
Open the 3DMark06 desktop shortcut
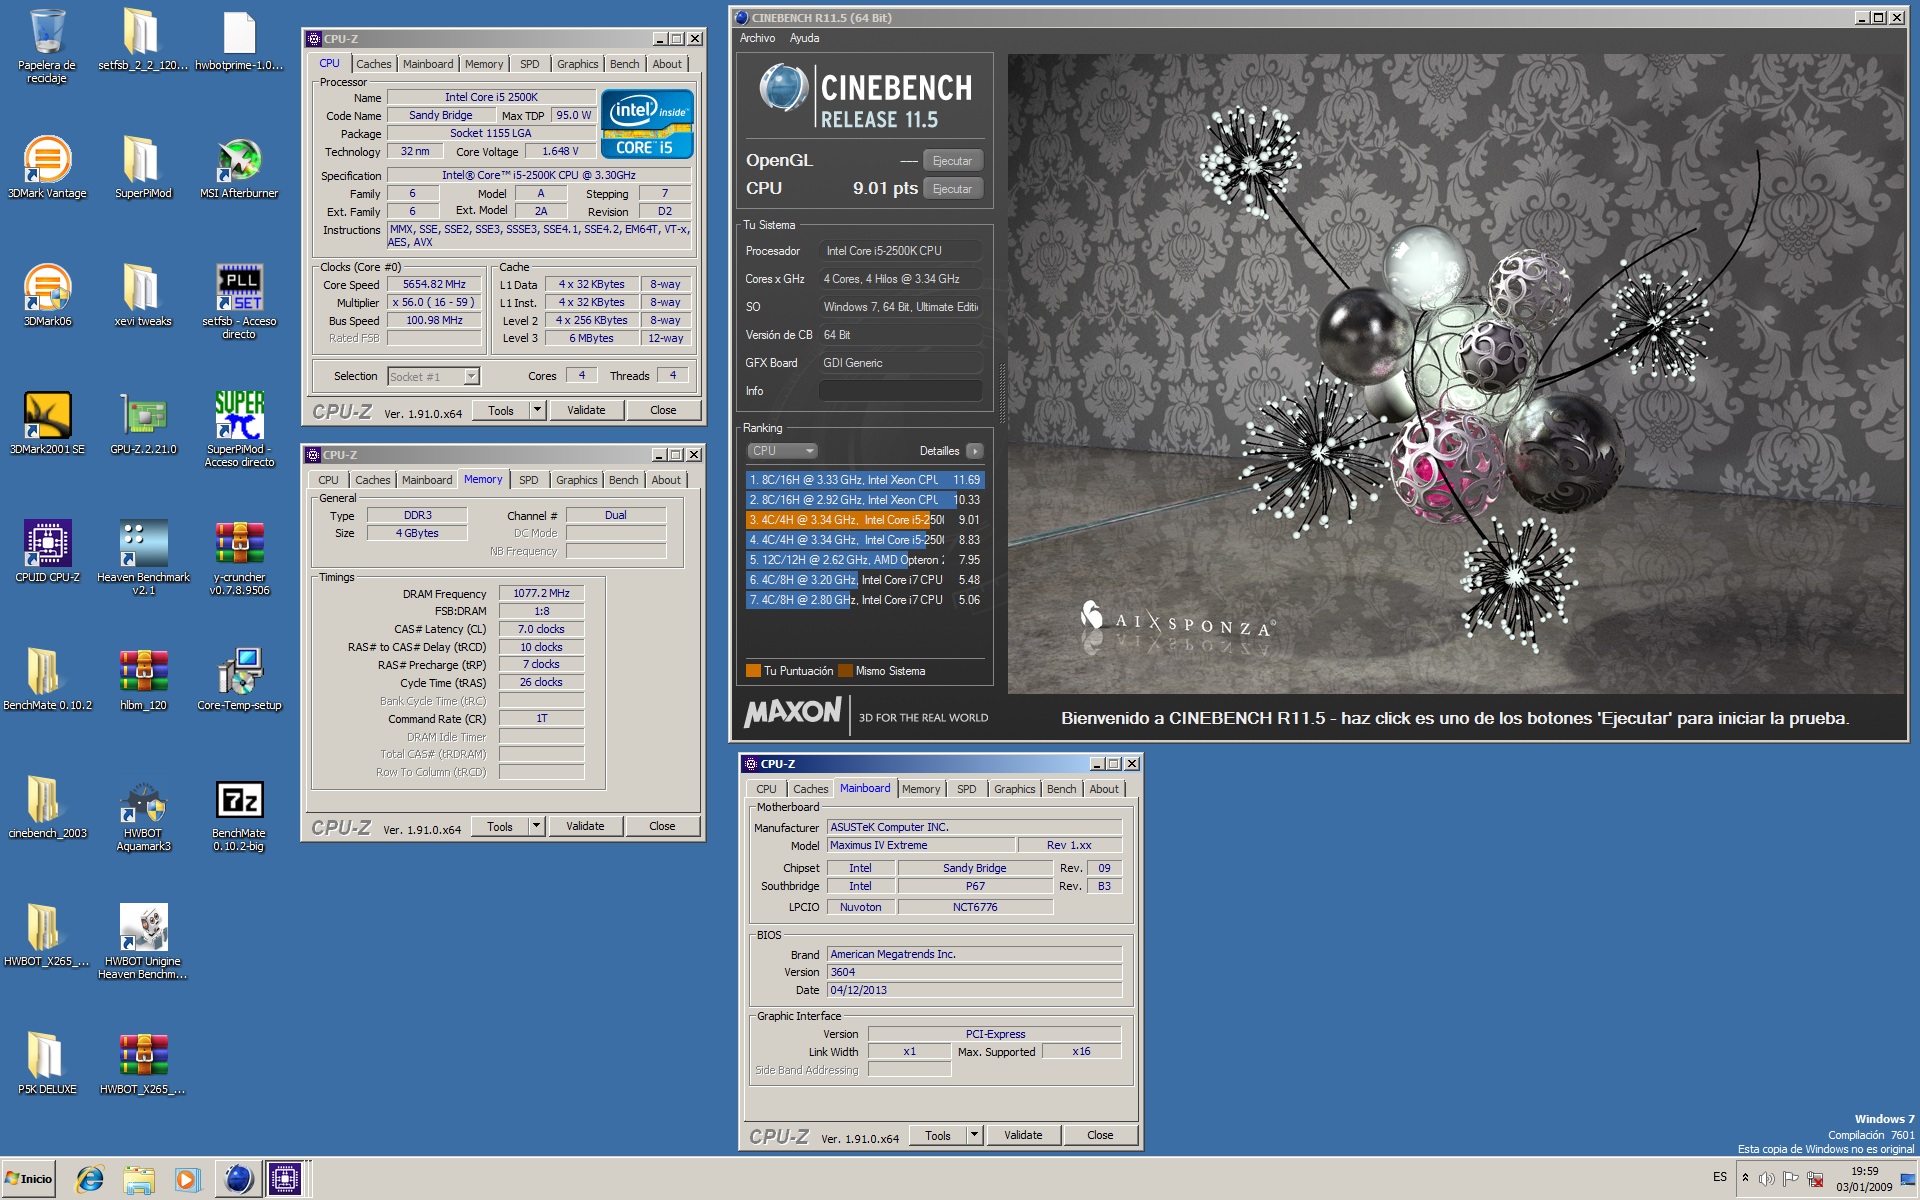pos(47,295)
